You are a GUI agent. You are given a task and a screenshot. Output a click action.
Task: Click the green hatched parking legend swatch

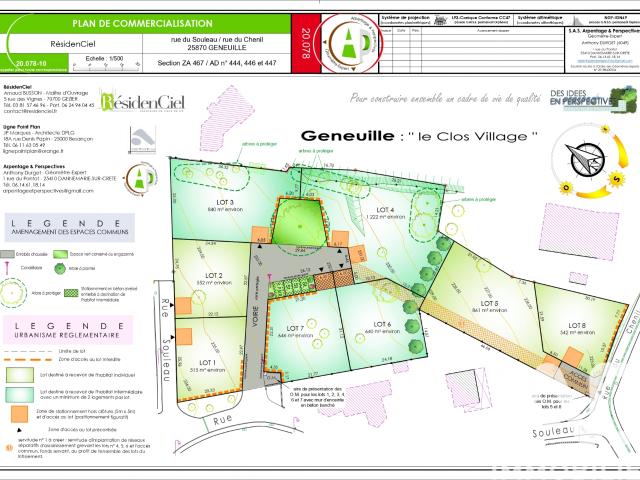[x=71, y=293]
